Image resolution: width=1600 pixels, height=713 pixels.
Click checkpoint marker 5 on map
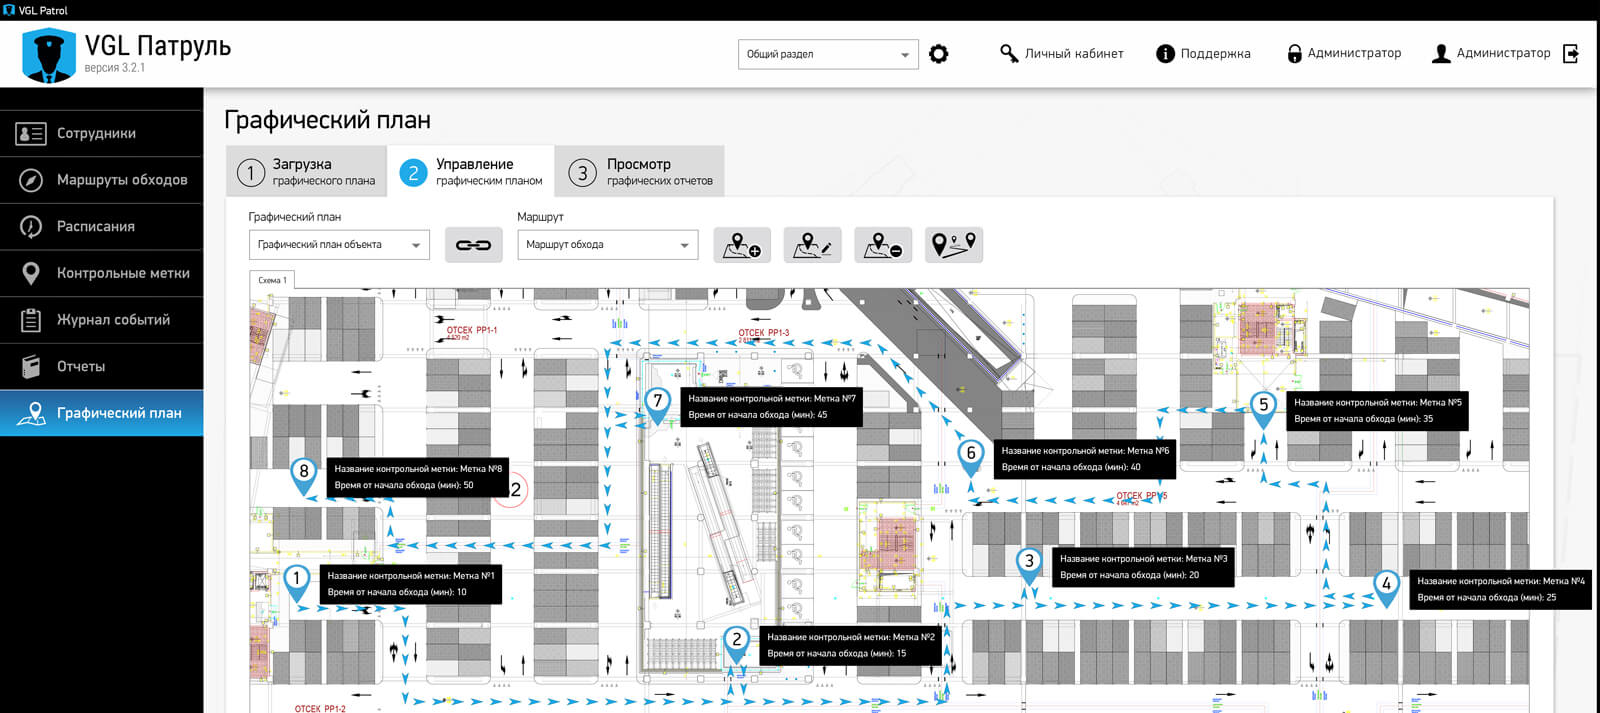pos(1263,409)
